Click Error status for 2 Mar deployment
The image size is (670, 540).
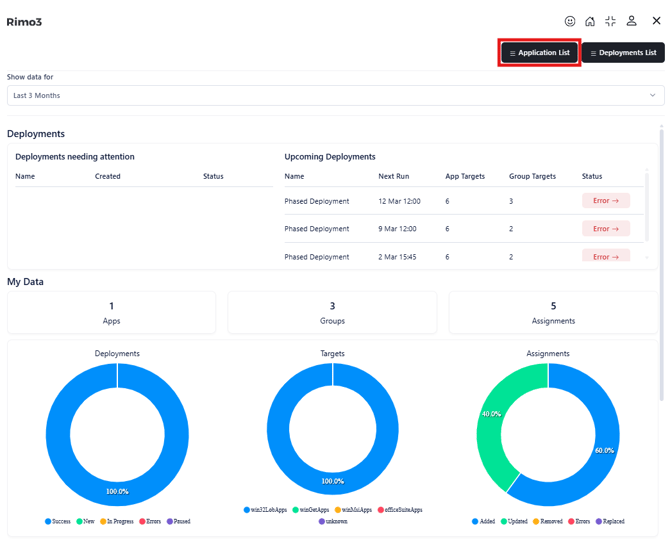tap(606, 256)
